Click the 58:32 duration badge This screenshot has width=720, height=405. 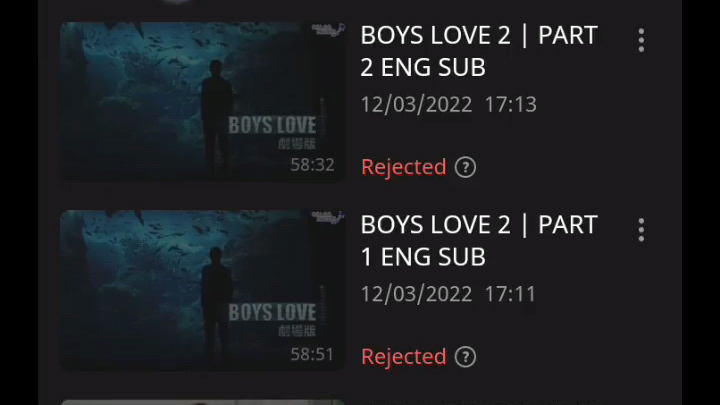pyautogui.click(x=312, y=164)
